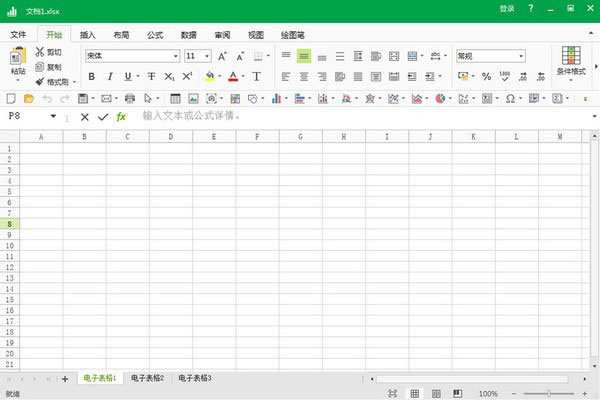Expand the formula bar with the right arrow
600x400 pixels.
point(594,116)
